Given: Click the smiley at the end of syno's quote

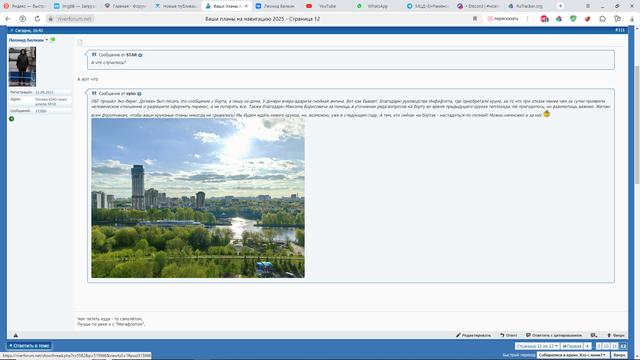Looking at the screenshot, I should point(547,113).
